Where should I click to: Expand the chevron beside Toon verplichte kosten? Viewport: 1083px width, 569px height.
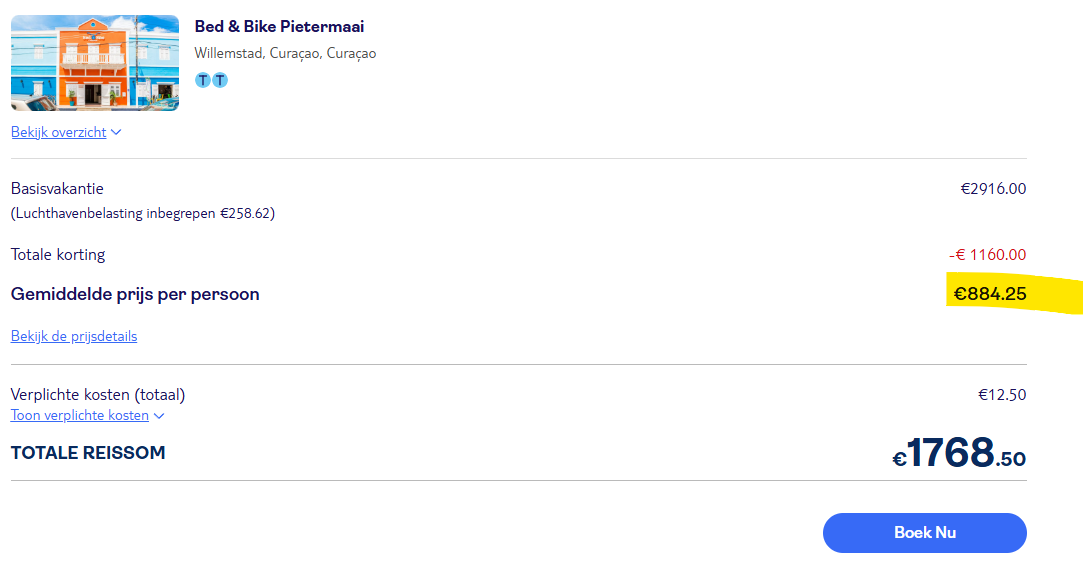click(x=159, y=416)
